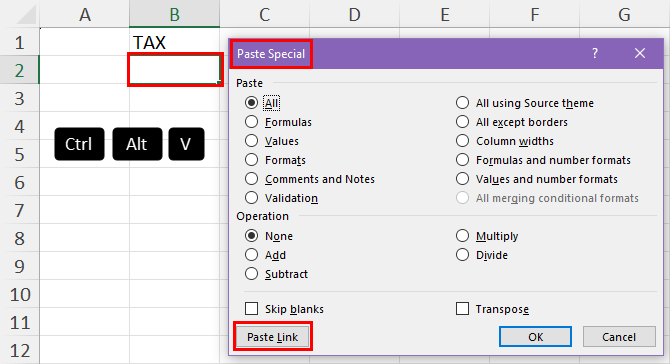Close the Paste Special dialog
Viewport: 670px width, 364px height.
pos(640,53)
